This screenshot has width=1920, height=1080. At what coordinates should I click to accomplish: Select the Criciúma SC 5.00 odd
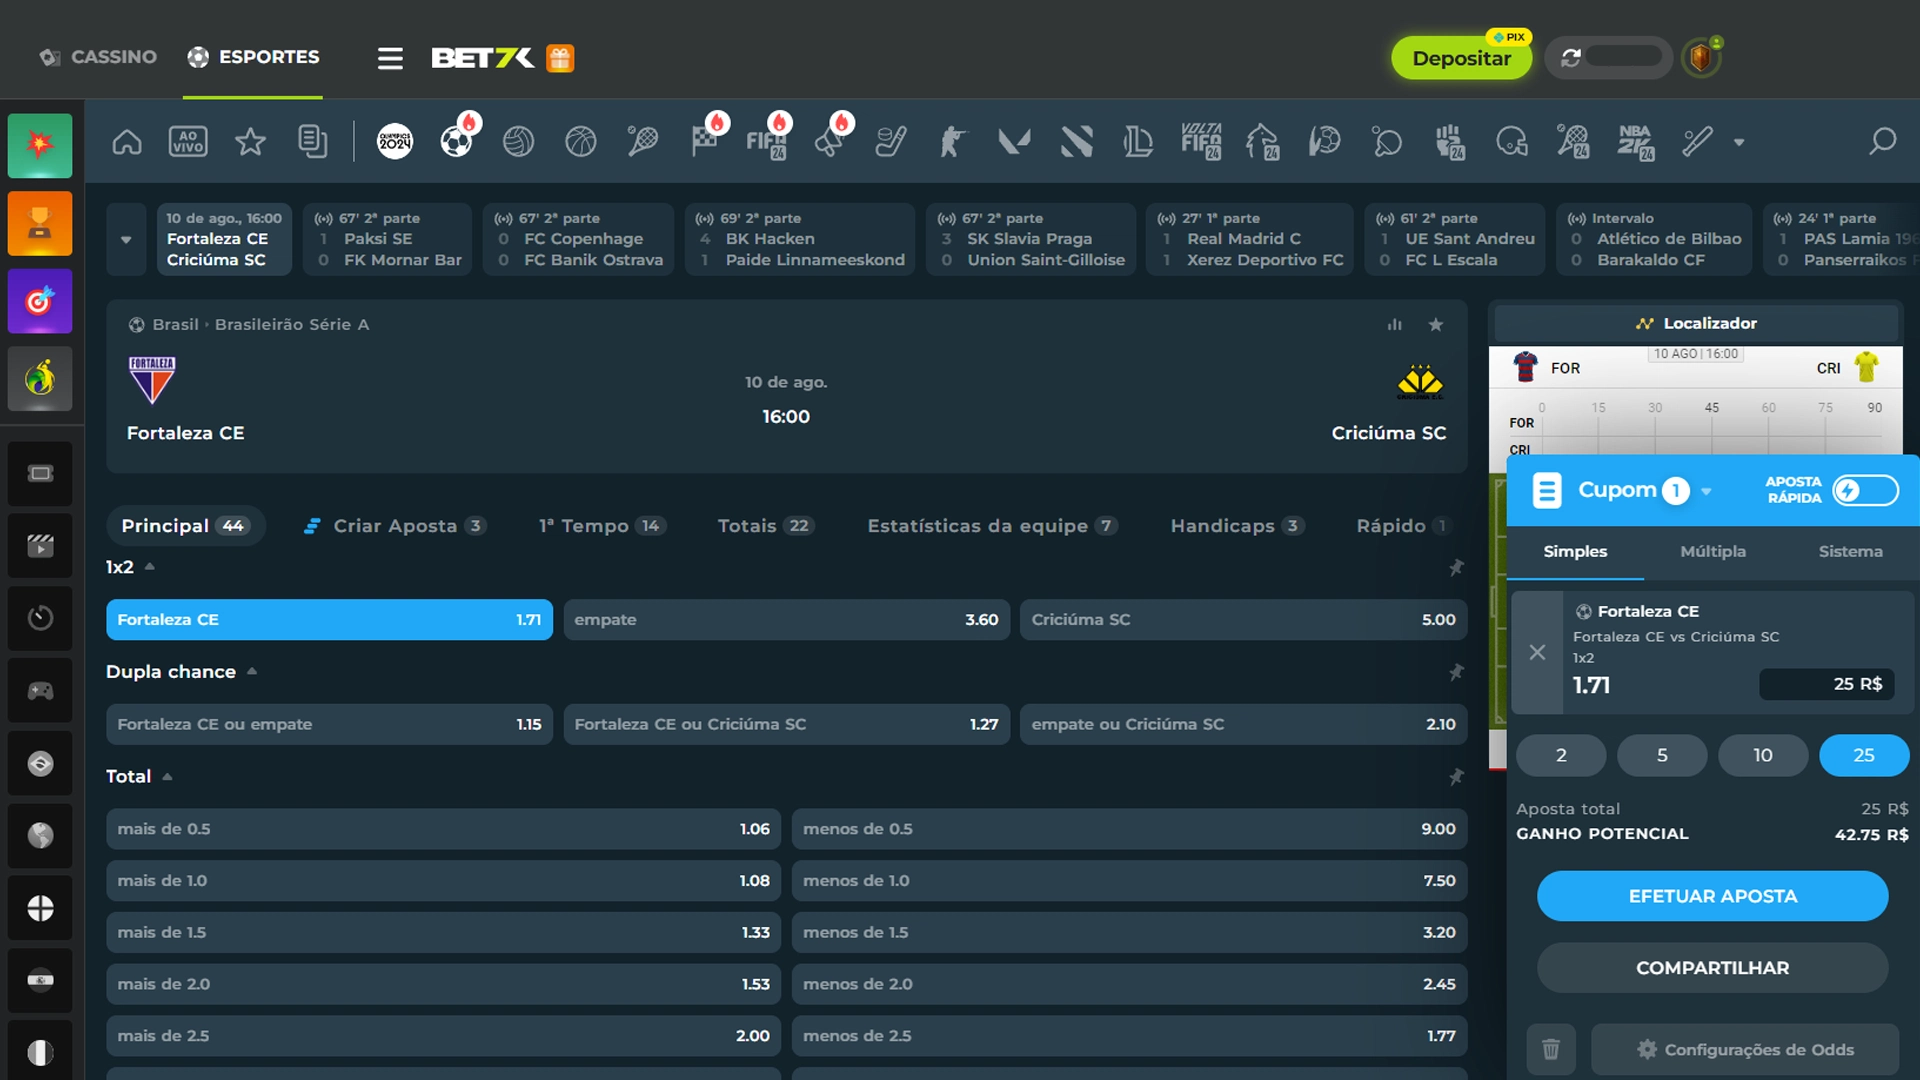coord(1243,619)
